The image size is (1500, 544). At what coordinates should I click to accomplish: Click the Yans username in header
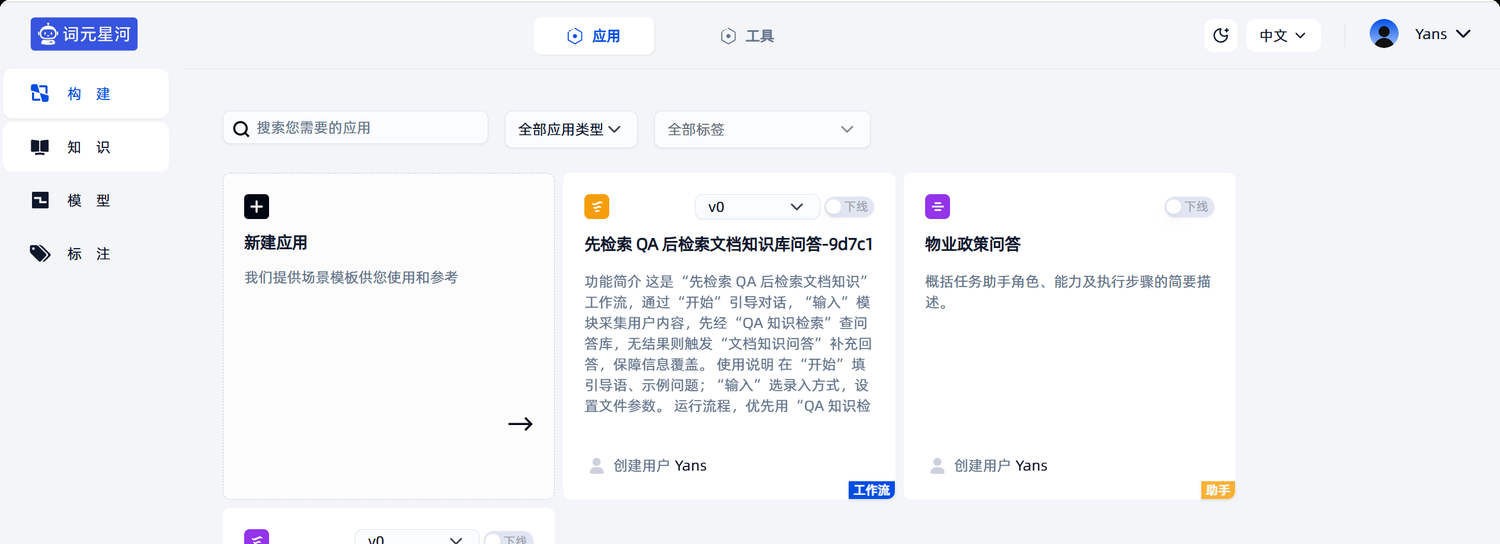[1431, 34]
